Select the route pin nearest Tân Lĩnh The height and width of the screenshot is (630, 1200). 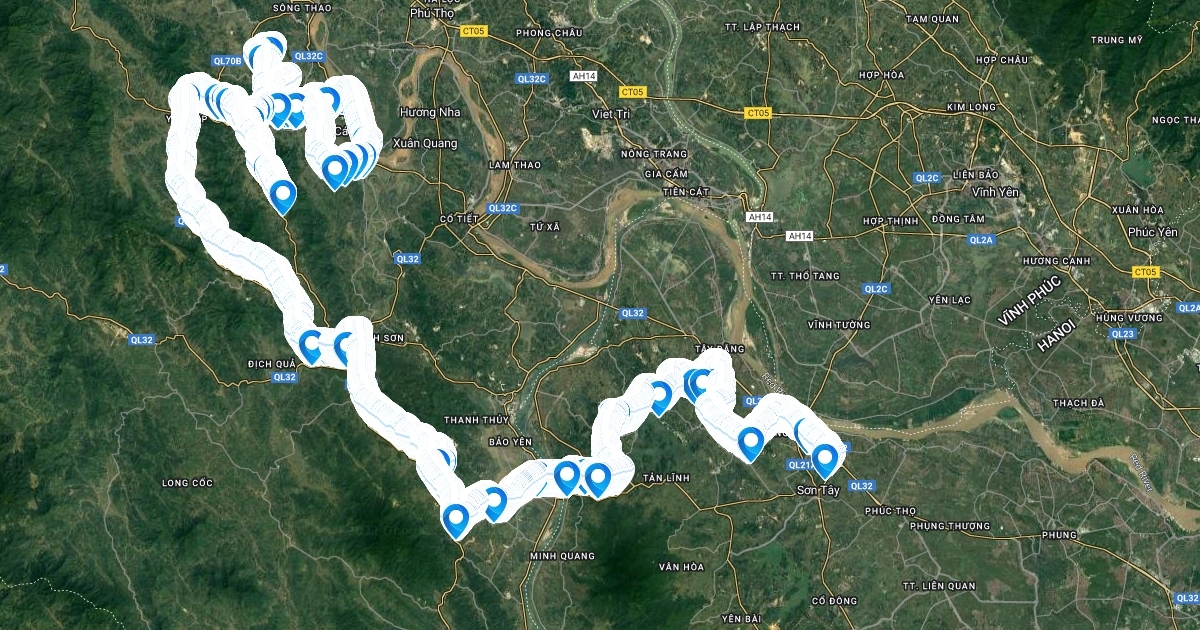598,480
